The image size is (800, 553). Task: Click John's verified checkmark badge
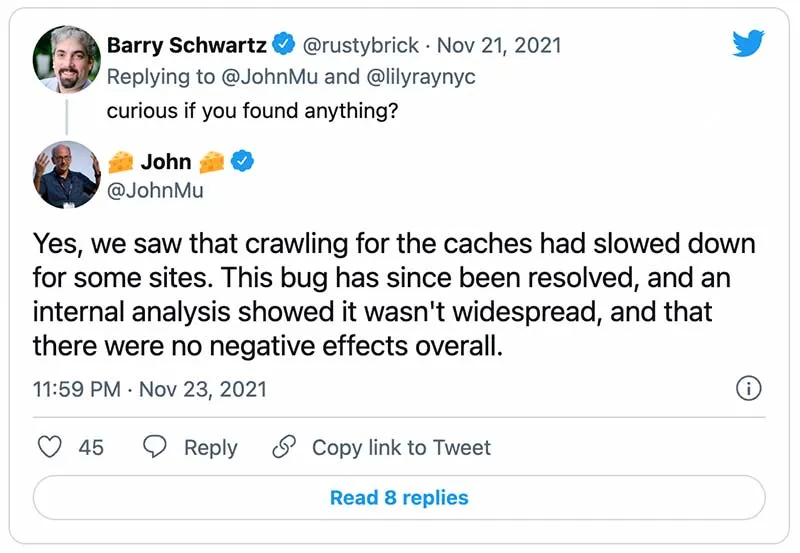pyautogui.click(x=242, y=160)
